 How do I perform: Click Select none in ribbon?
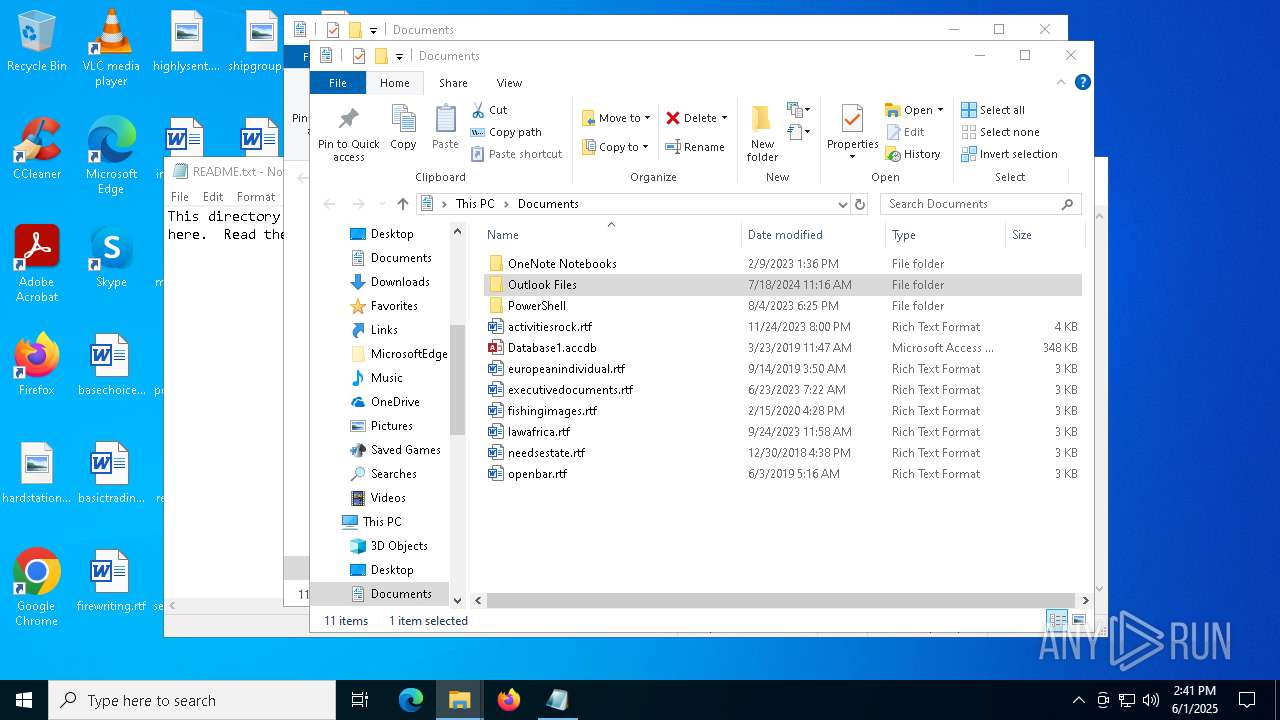[x=1000, y=132]
